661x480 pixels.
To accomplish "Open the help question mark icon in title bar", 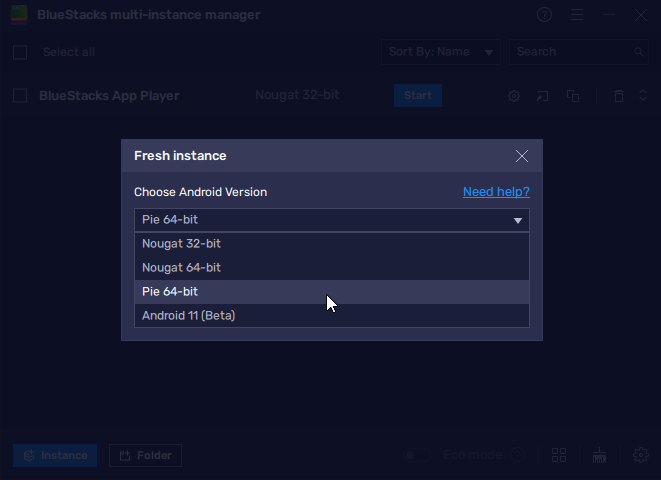I will pyautogui.click(x=544, y=15).
